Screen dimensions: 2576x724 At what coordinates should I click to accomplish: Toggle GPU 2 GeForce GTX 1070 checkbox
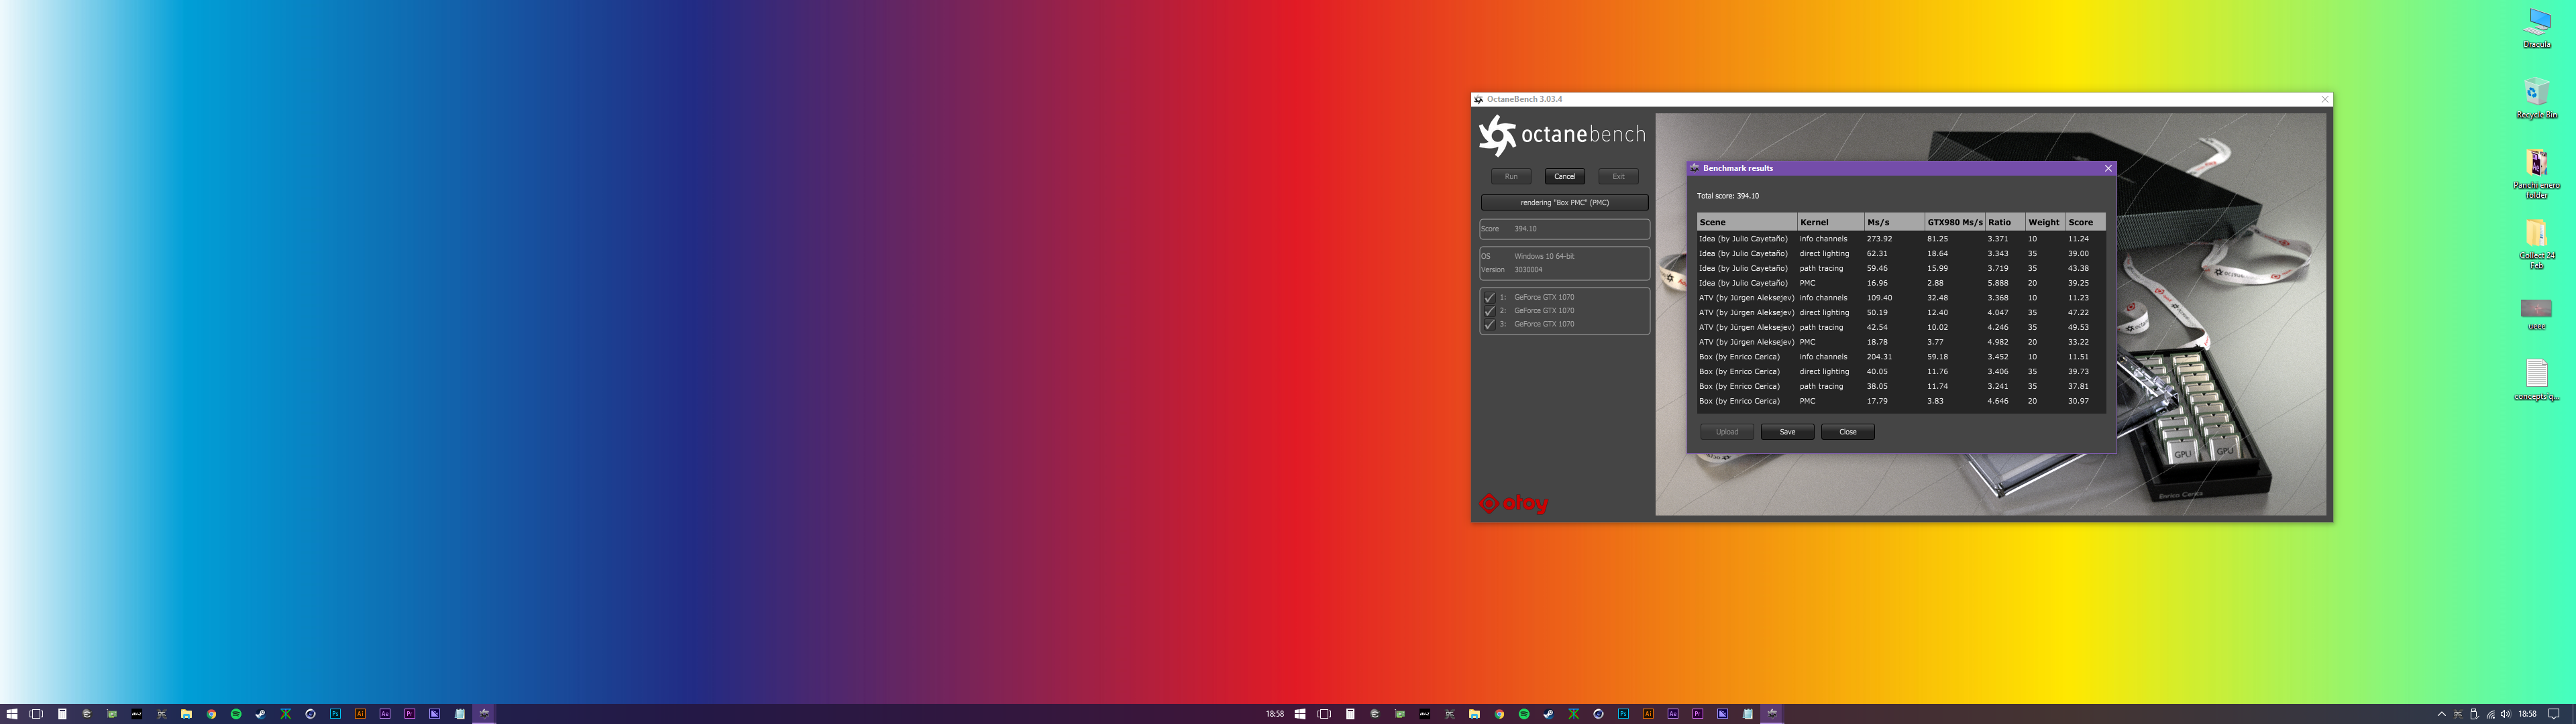coord(1489,311)
